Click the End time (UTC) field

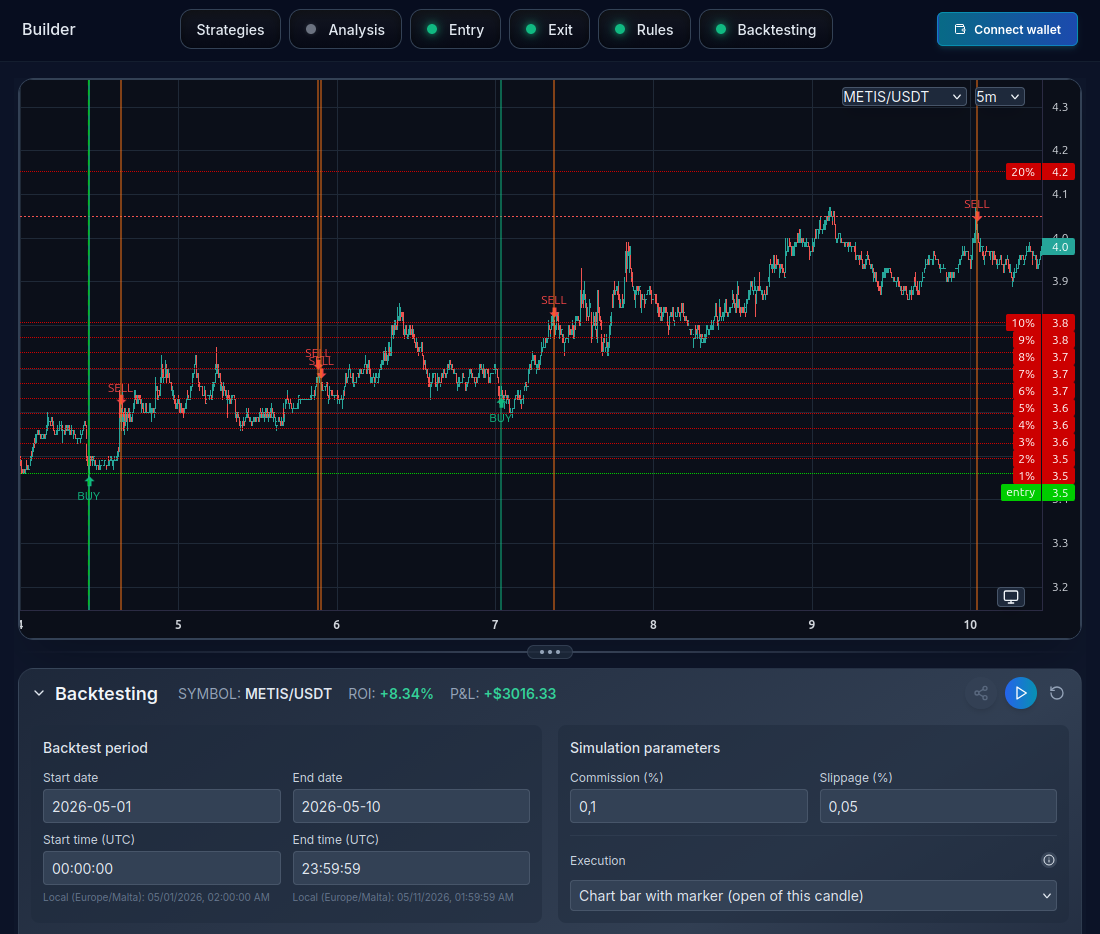coord(411,868)
